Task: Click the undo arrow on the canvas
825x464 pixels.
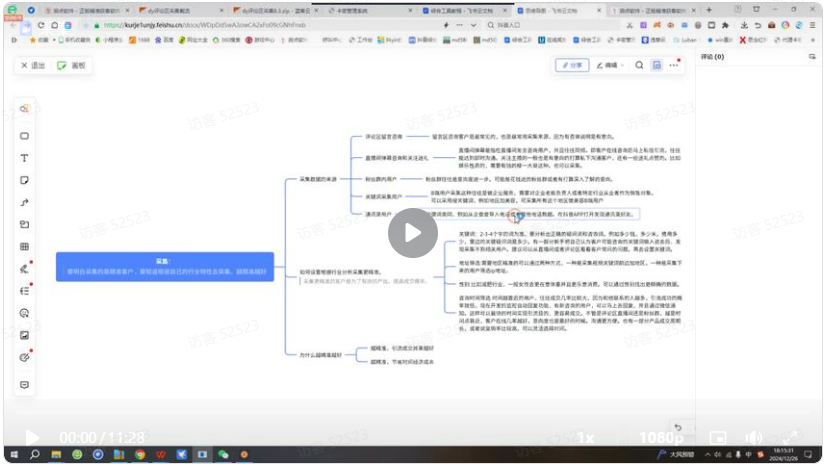Action: [679, 428]
